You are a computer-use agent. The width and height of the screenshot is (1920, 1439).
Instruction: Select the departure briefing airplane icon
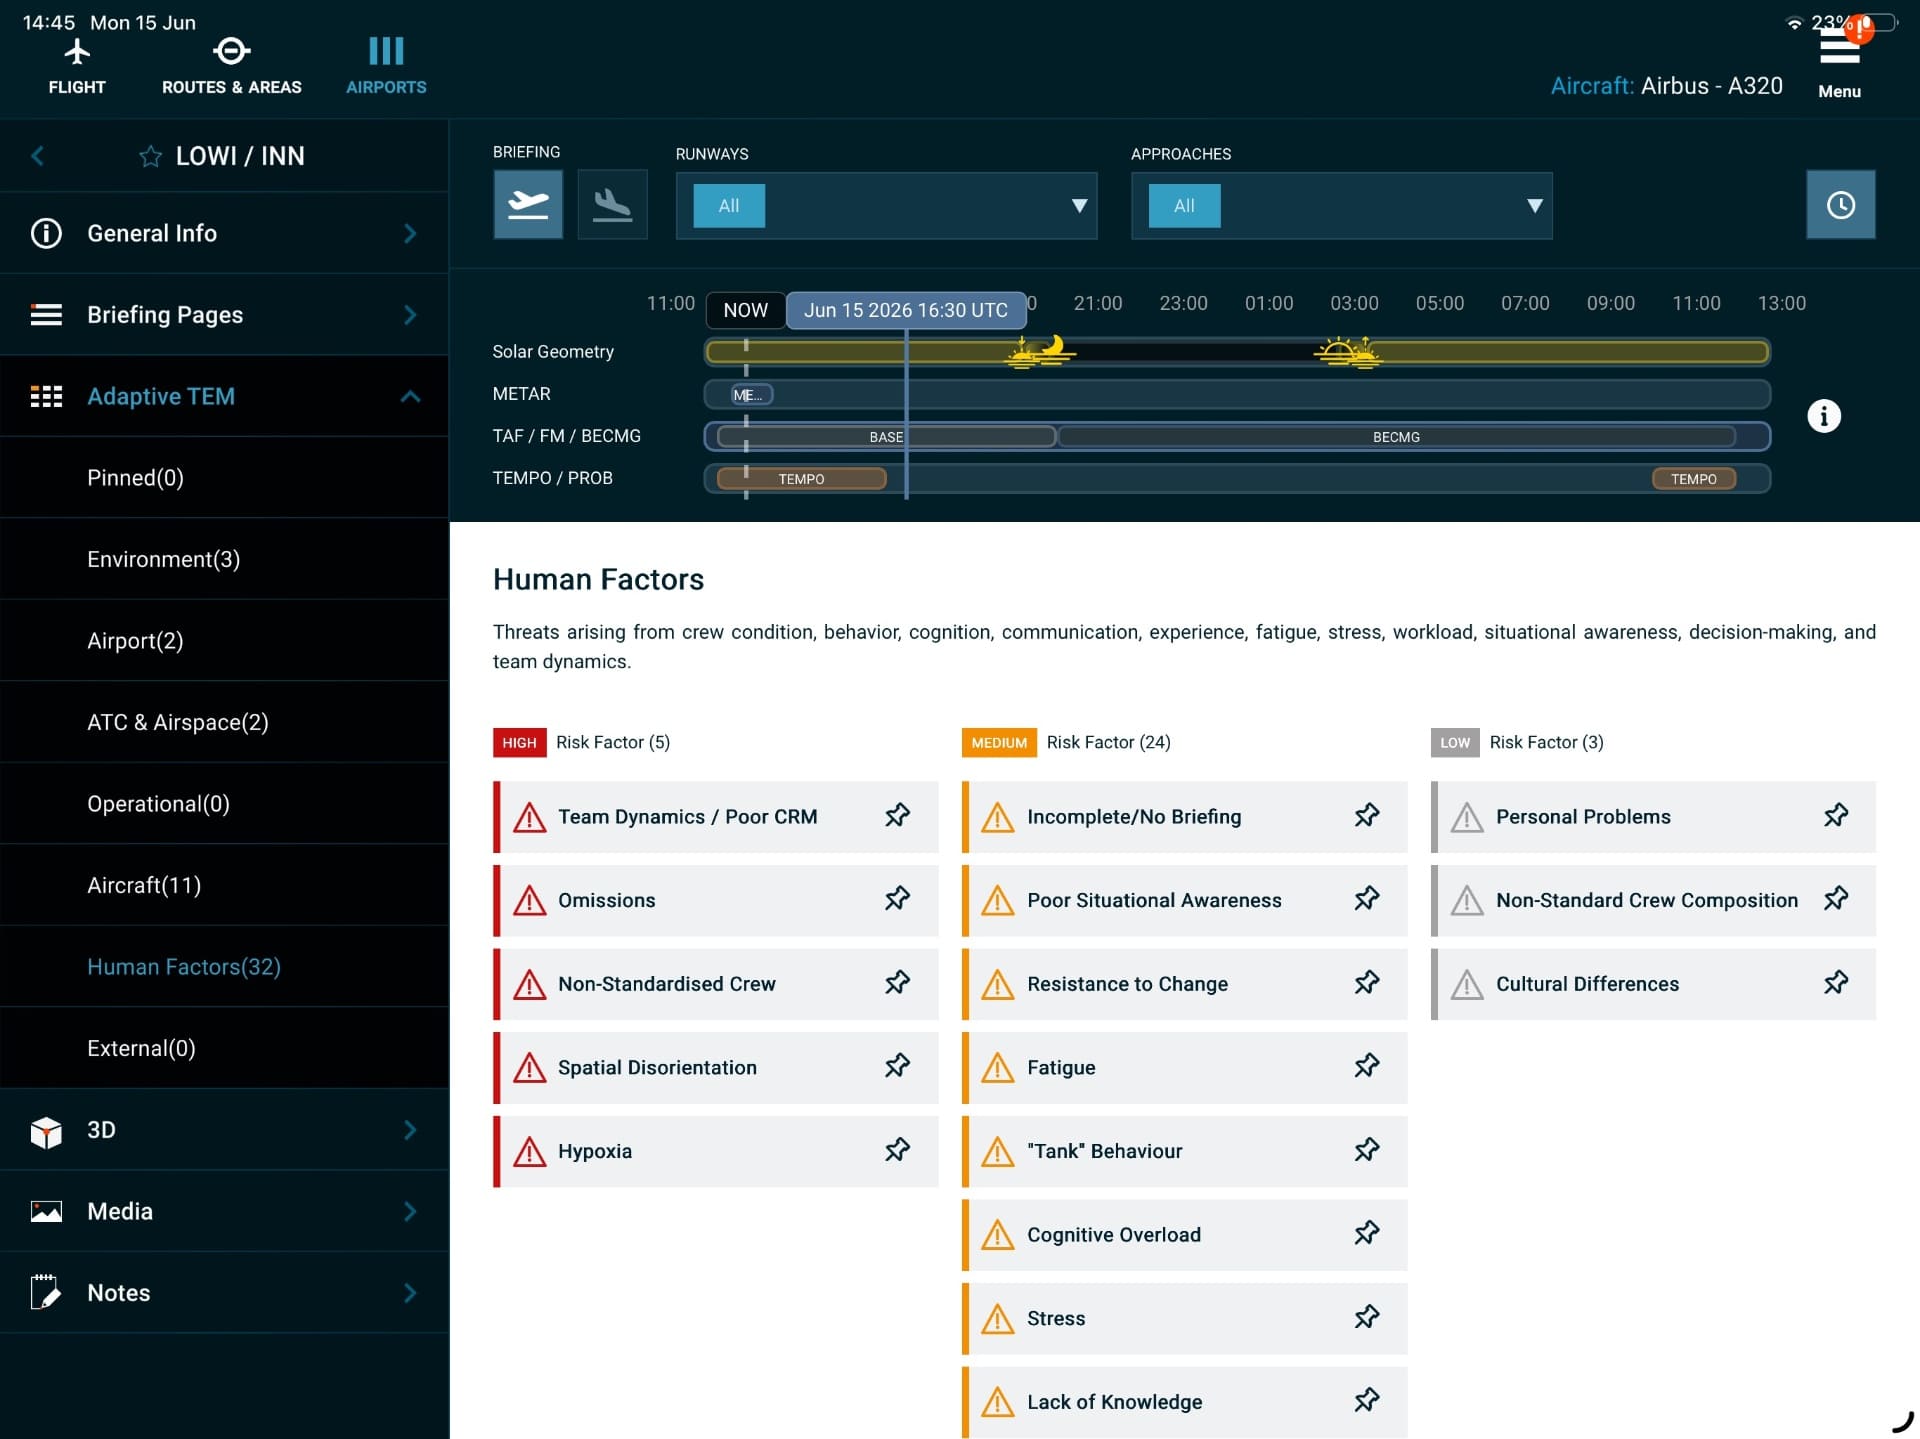(x=527, y=205)
